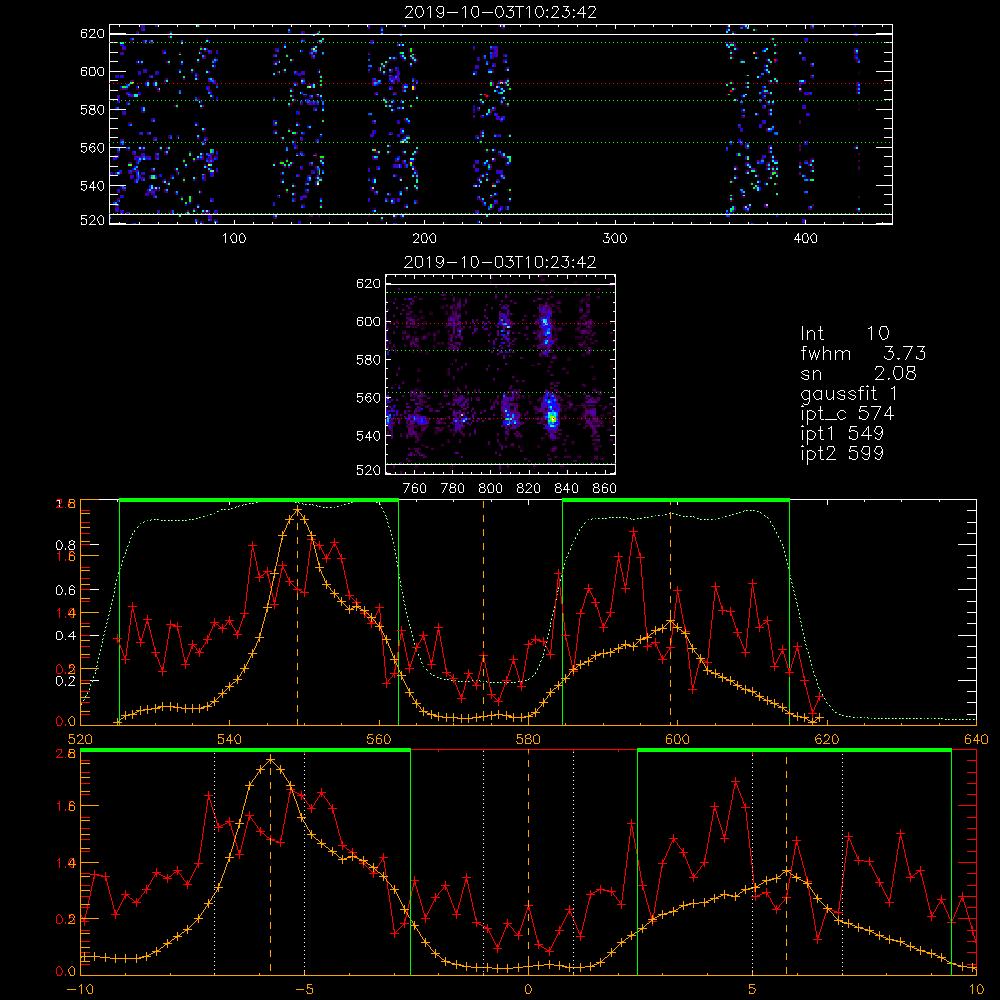Viewport: 1000px width, 1000px height.
Task: Select the 'Int 10' readout
Action: [844, 333]
